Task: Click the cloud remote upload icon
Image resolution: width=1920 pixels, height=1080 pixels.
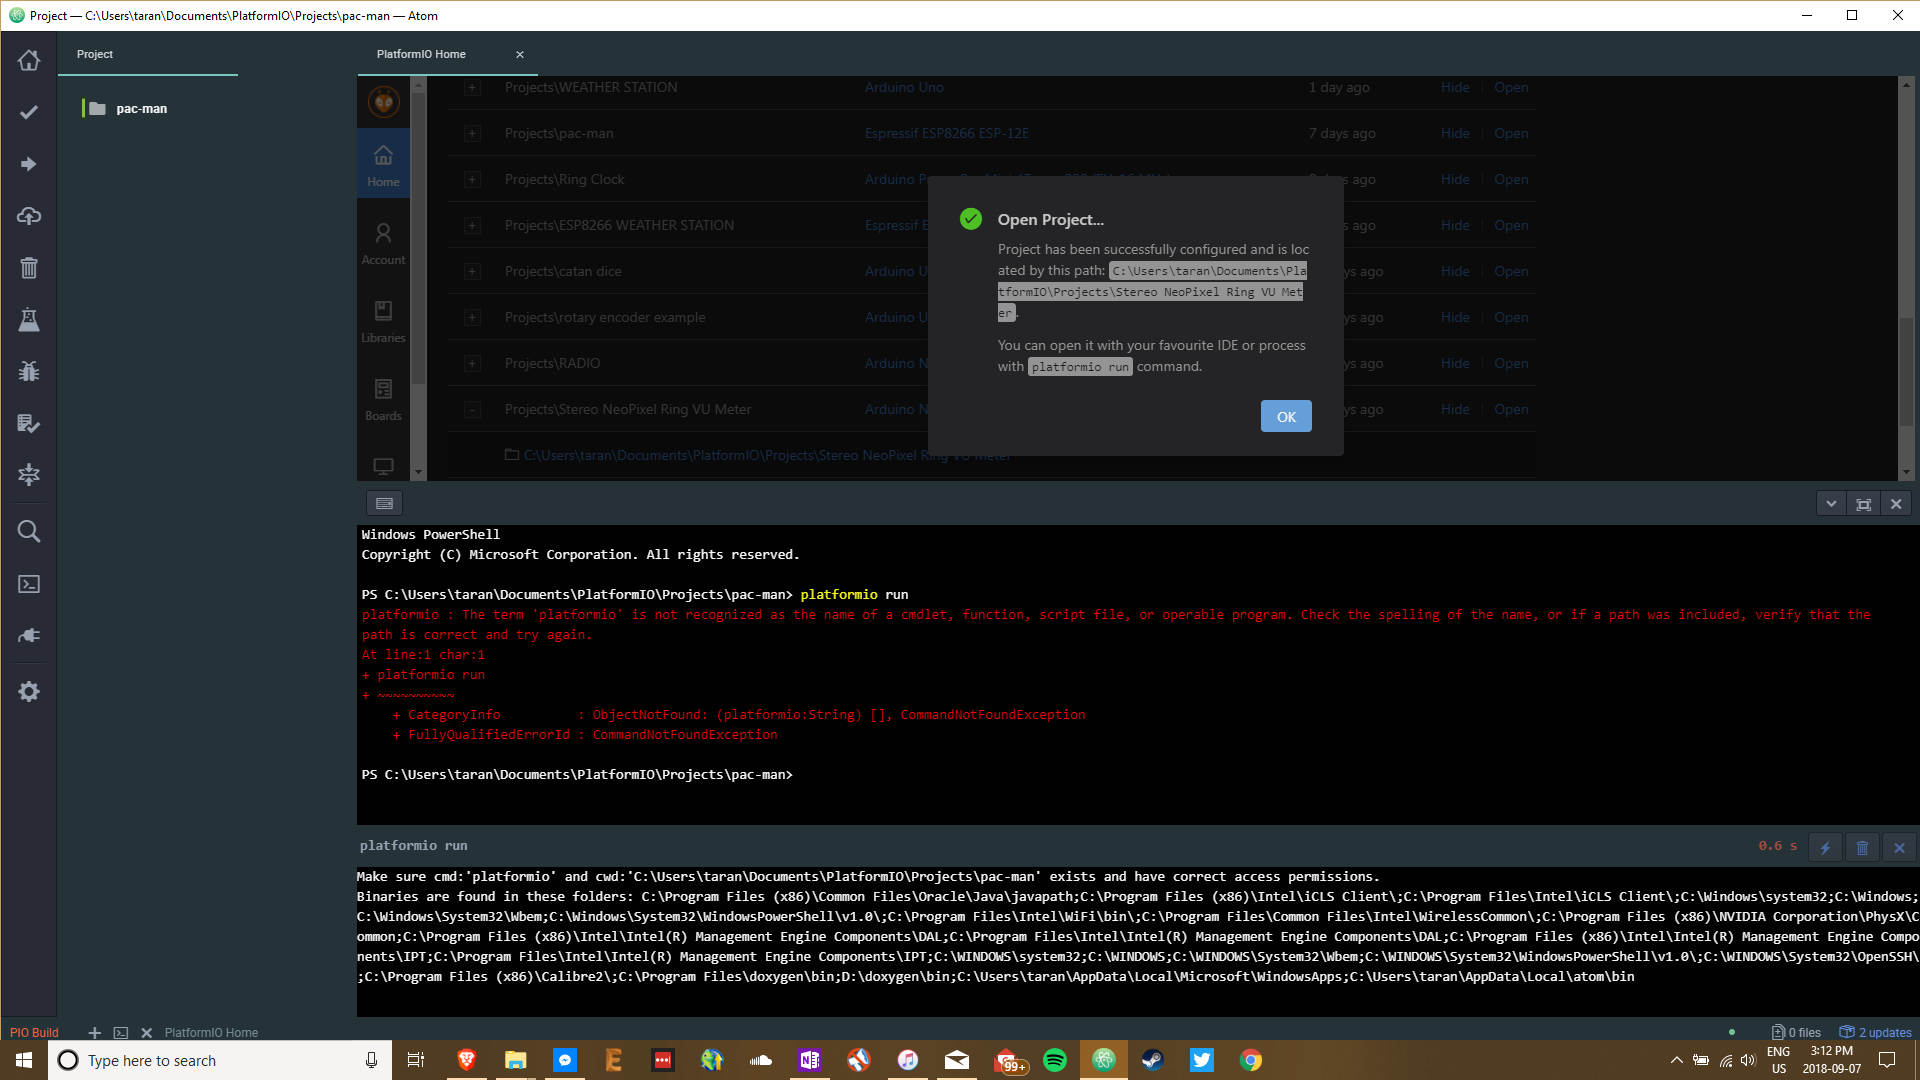Action: point(29,216)
